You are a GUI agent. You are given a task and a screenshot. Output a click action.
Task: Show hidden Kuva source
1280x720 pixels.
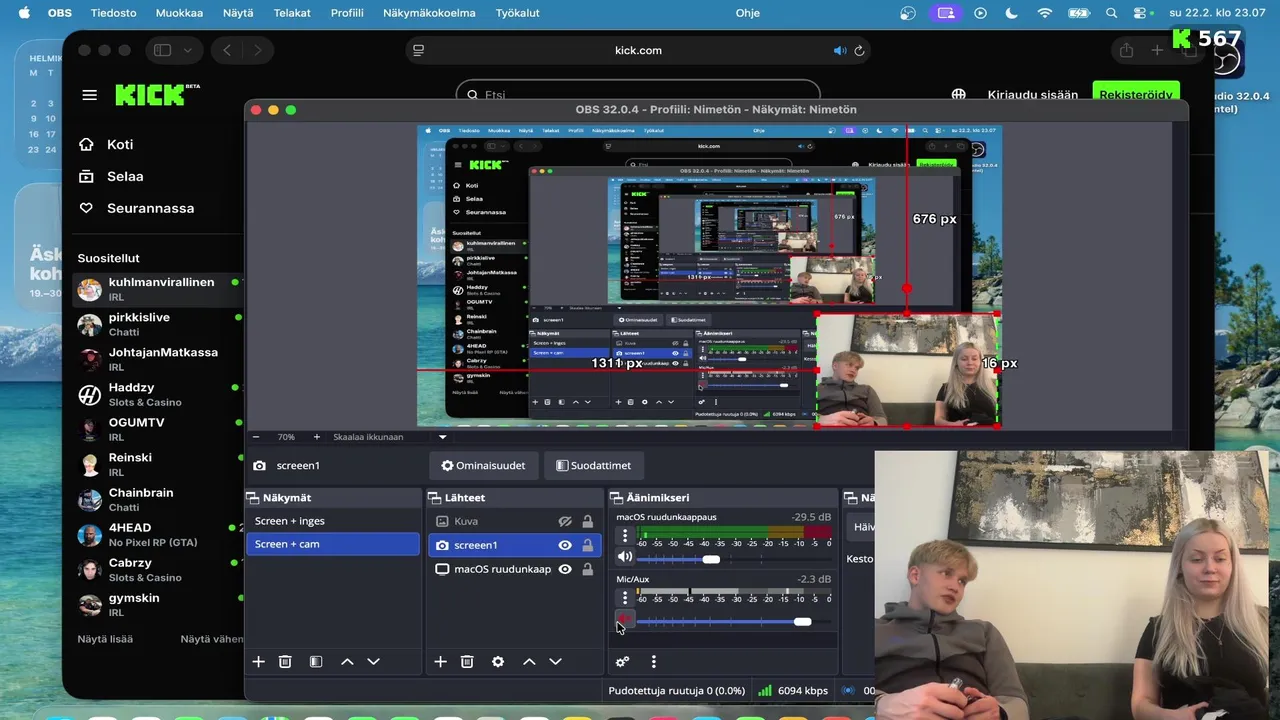point(565,522)
